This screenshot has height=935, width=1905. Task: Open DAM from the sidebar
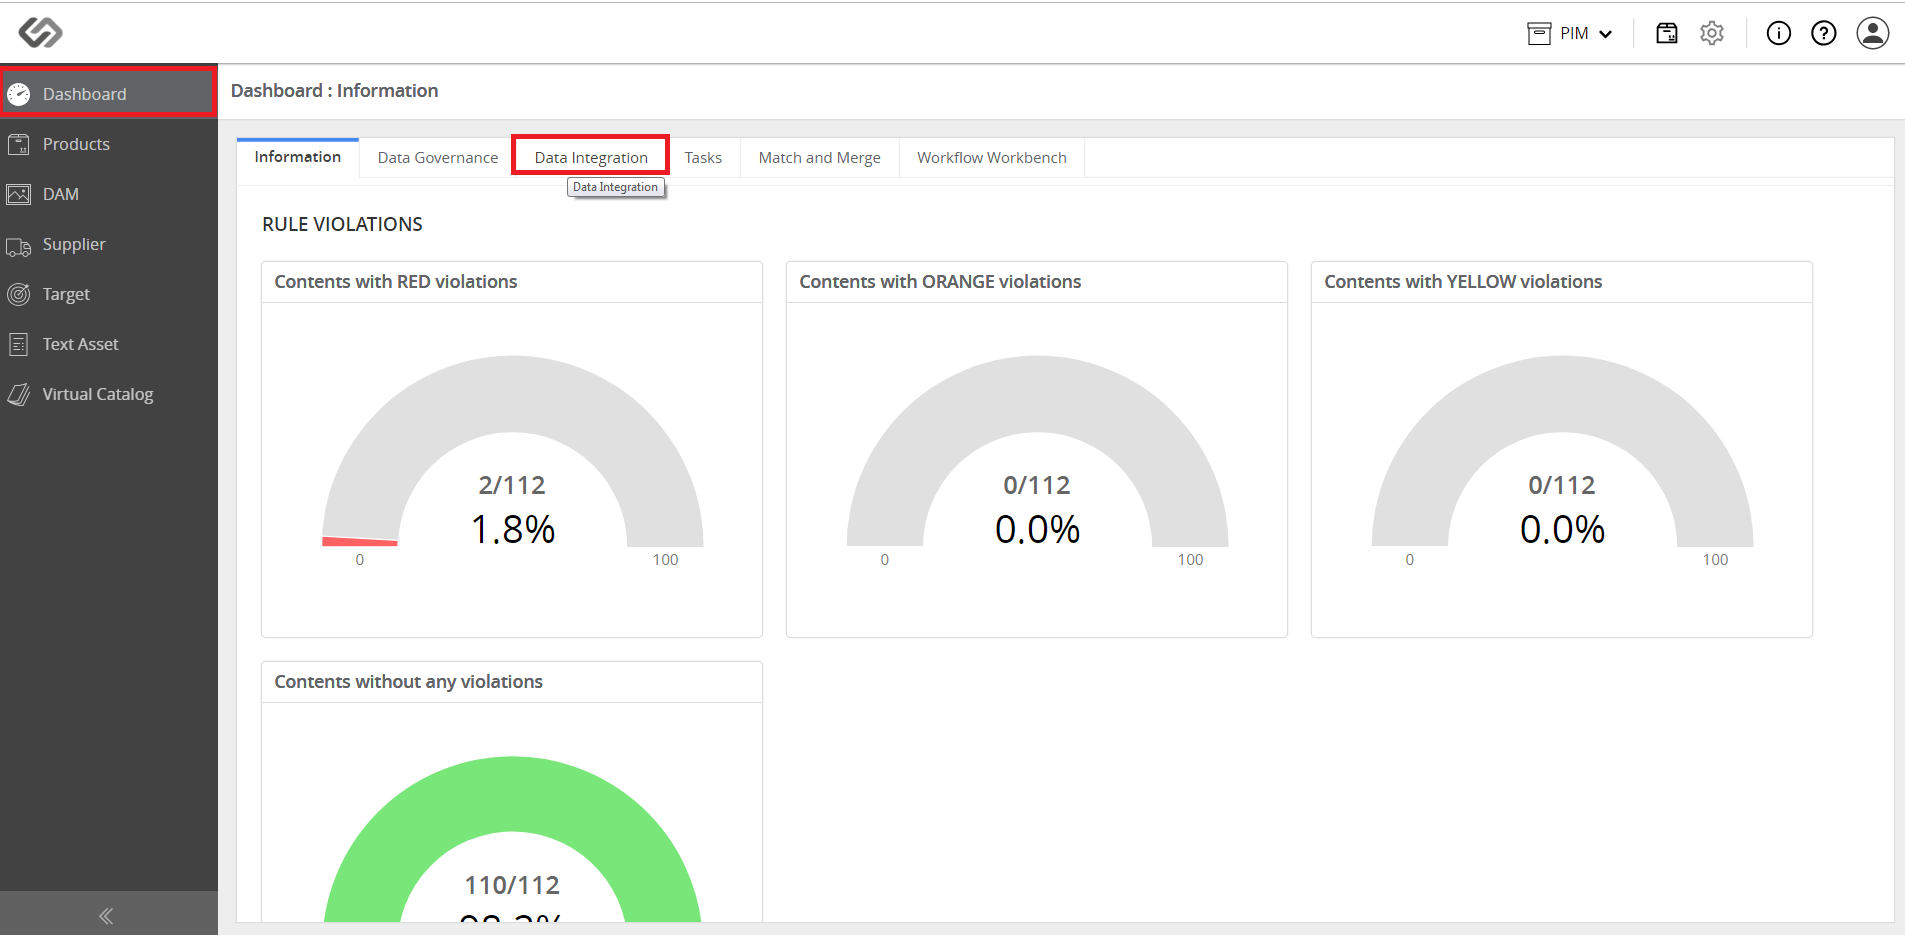click(109, 194)
